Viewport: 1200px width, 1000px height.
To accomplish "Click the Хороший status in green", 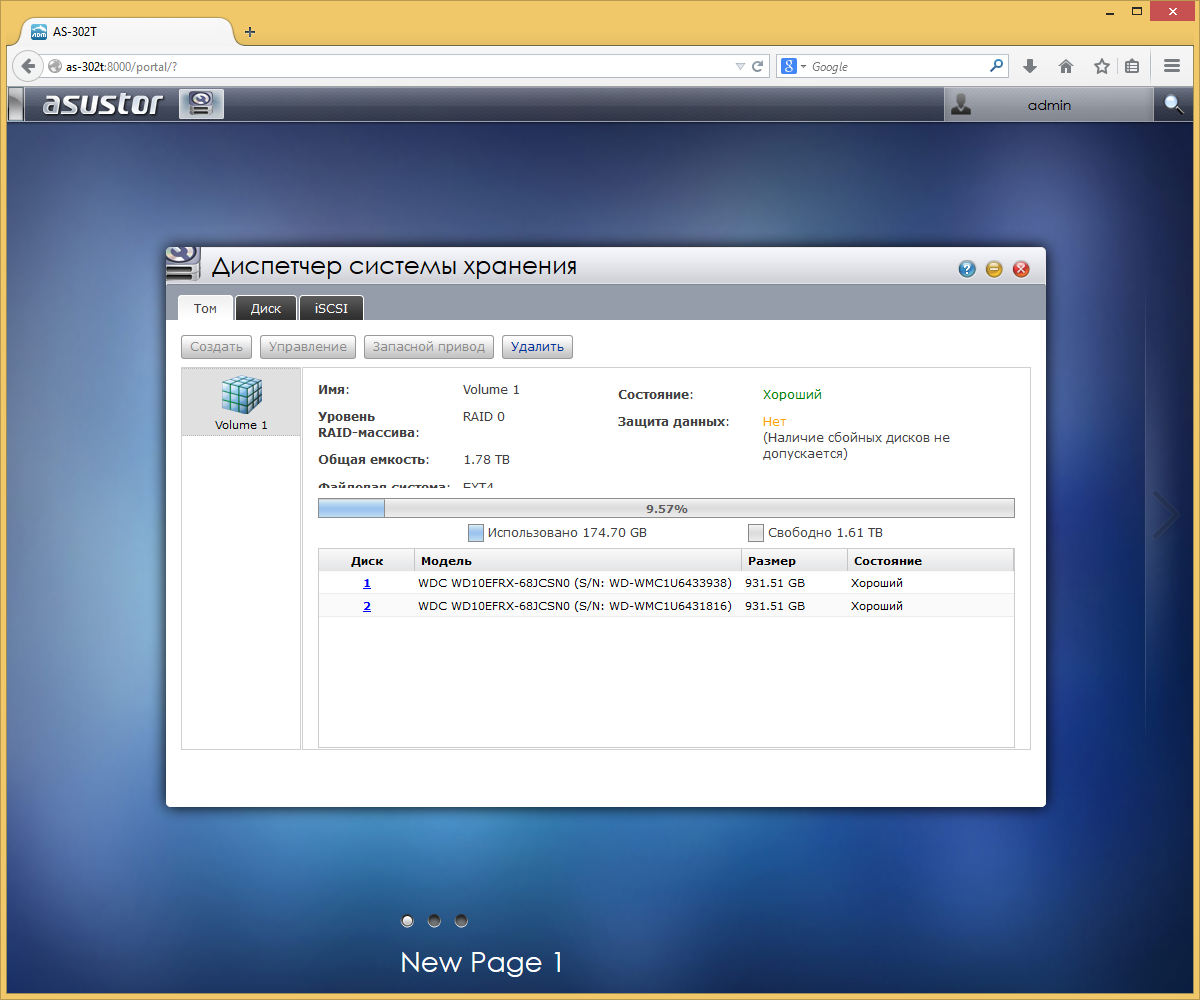I will click(x=792, y=395).
